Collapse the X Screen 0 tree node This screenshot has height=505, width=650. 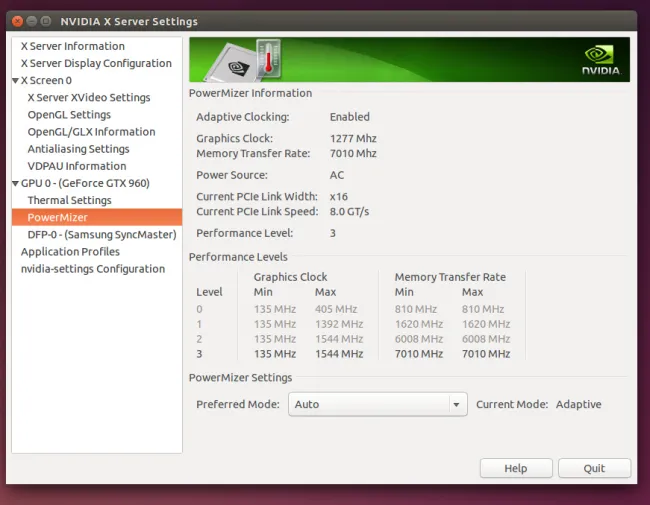pos(15,80)
